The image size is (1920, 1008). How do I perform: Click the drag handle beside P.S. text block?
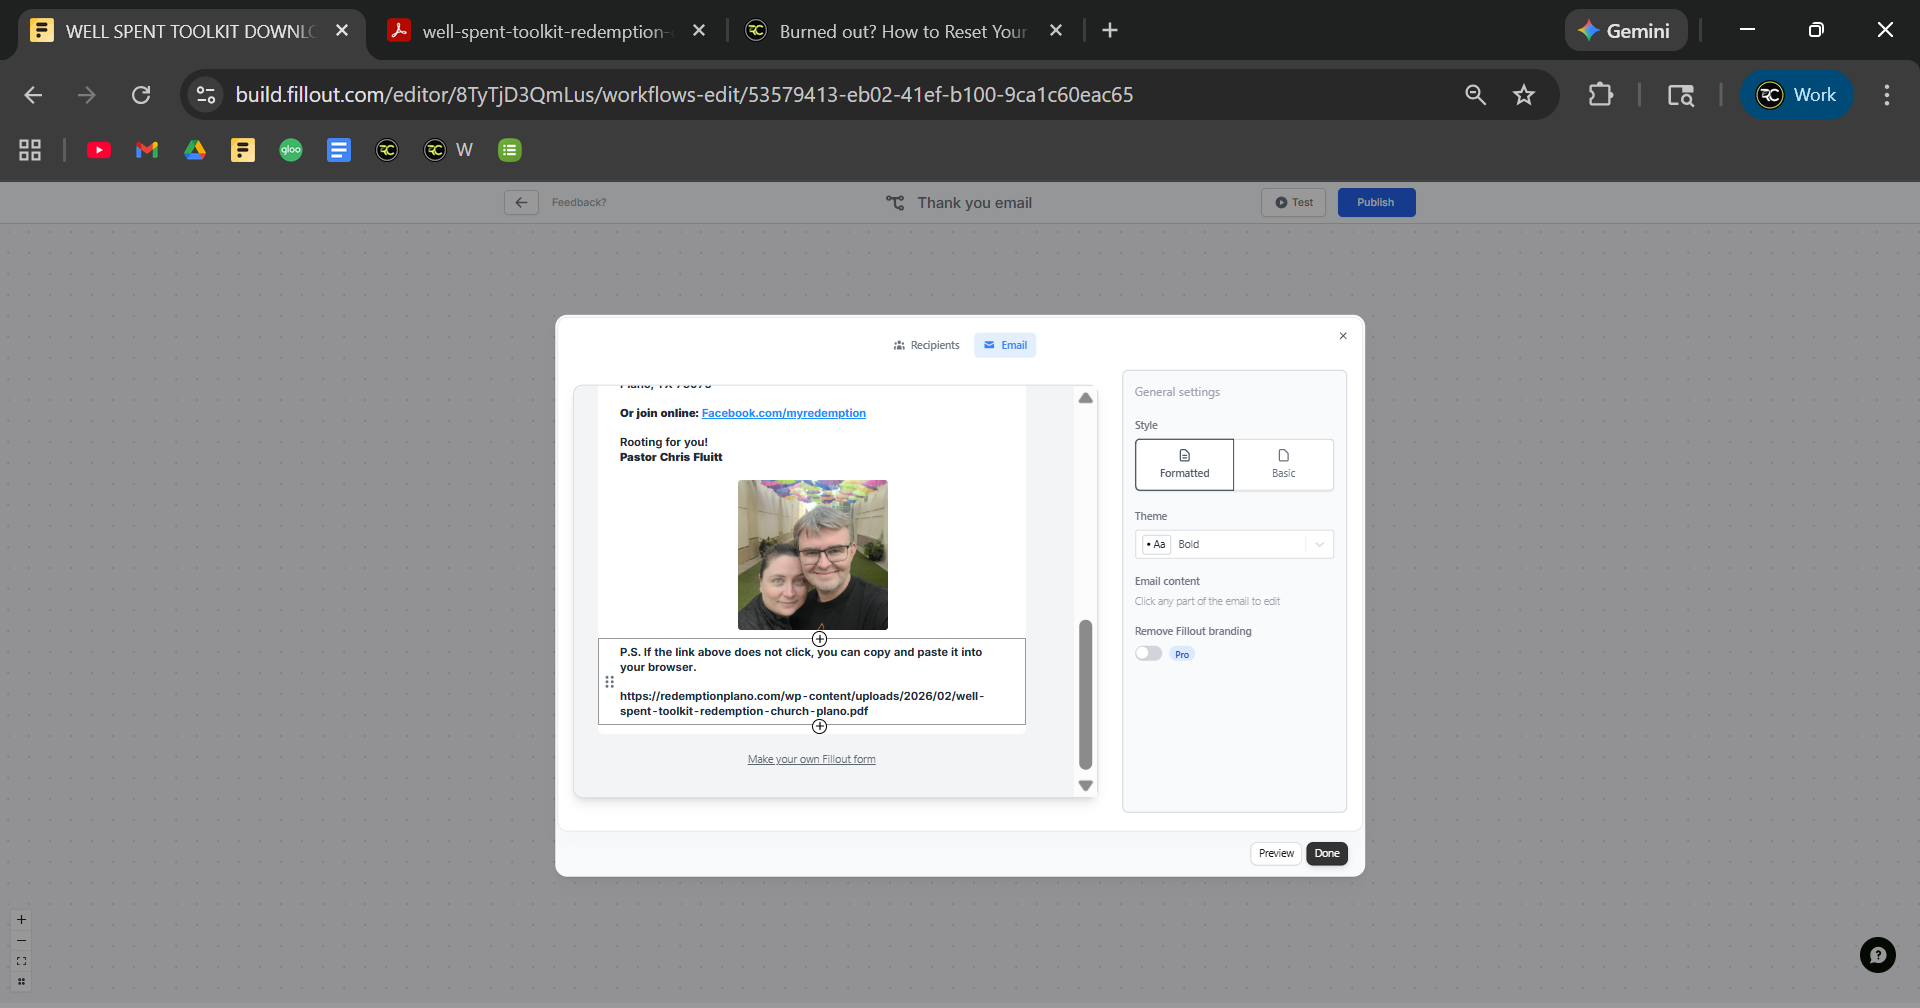tap(609, 682)
